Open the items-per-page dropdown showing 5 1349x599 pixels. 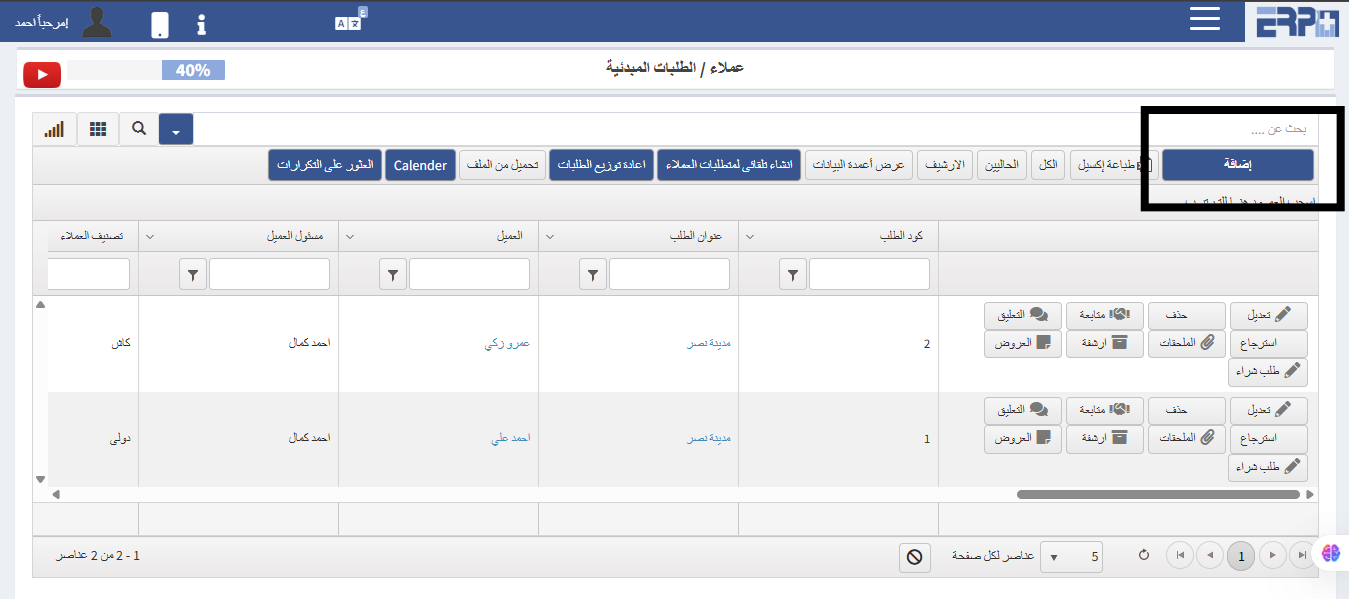click(1071, 555)
